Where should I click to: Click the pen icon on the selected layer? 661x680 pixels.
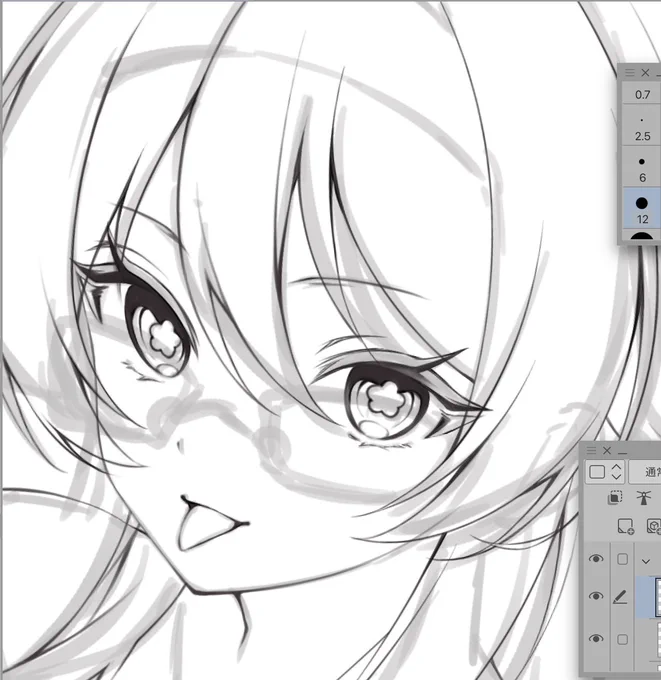621,597
